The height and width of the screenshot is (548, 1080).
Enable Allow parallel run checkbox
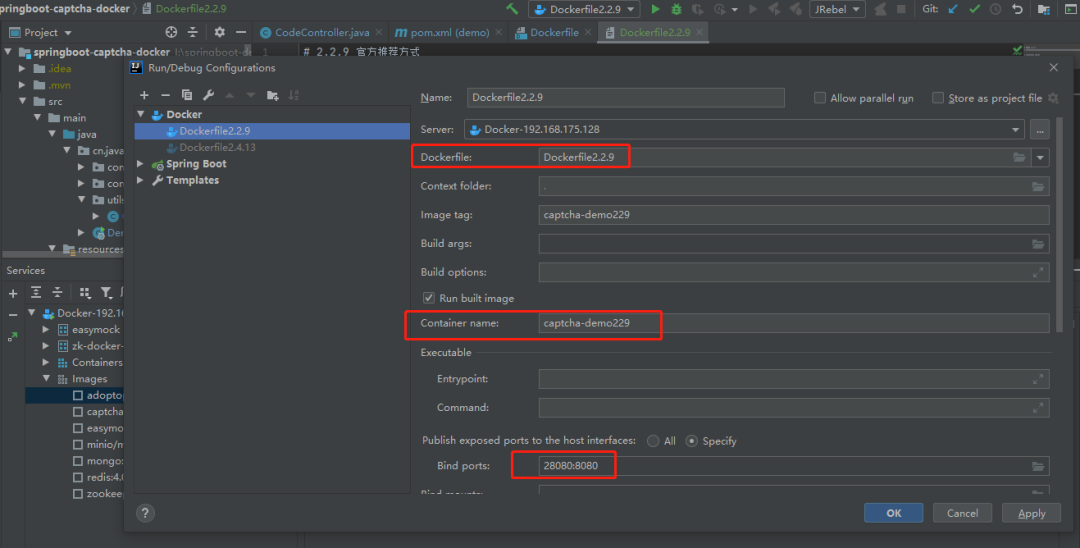[820, 98]
